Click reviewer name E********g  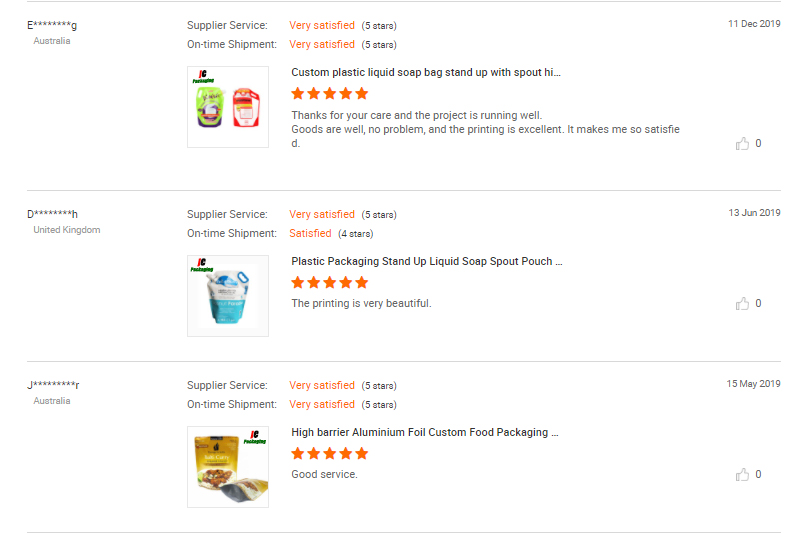click(x=52, y=25)
